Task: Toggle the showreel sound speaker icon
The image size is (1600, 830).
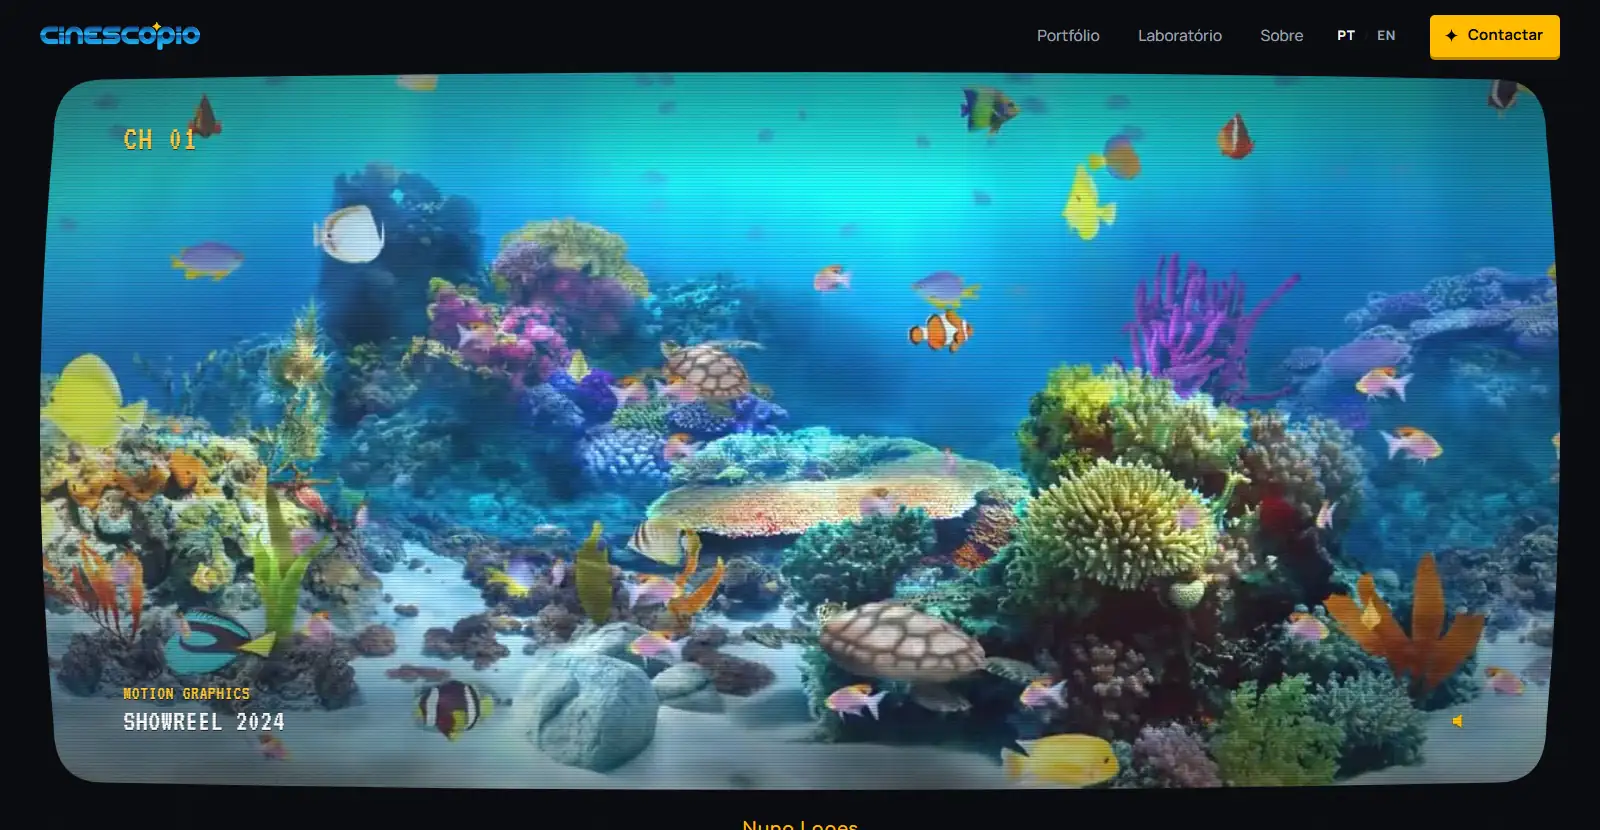Action: click(x=1458, y=721)
